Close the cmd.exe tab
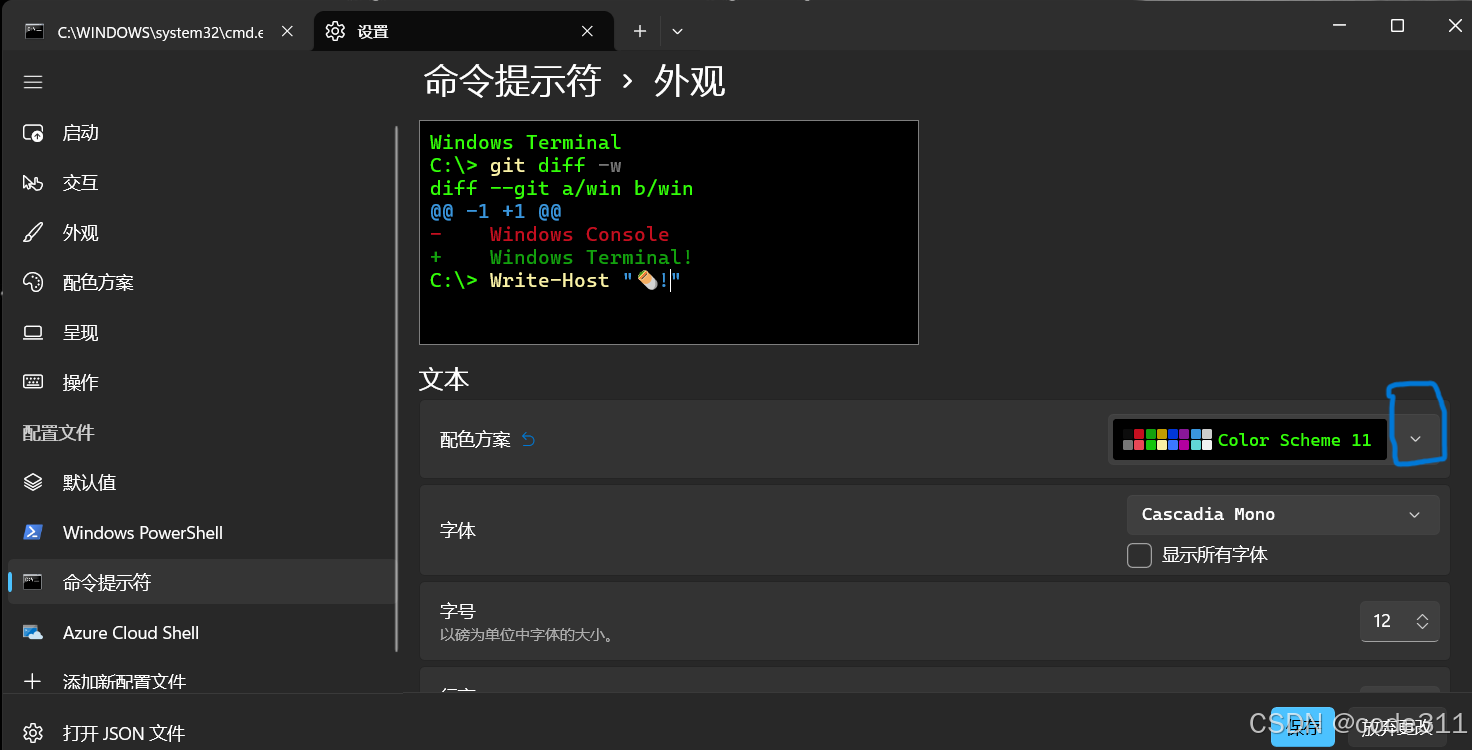The width and height of the screenshot is (1472, 750). tap(287, 32)
